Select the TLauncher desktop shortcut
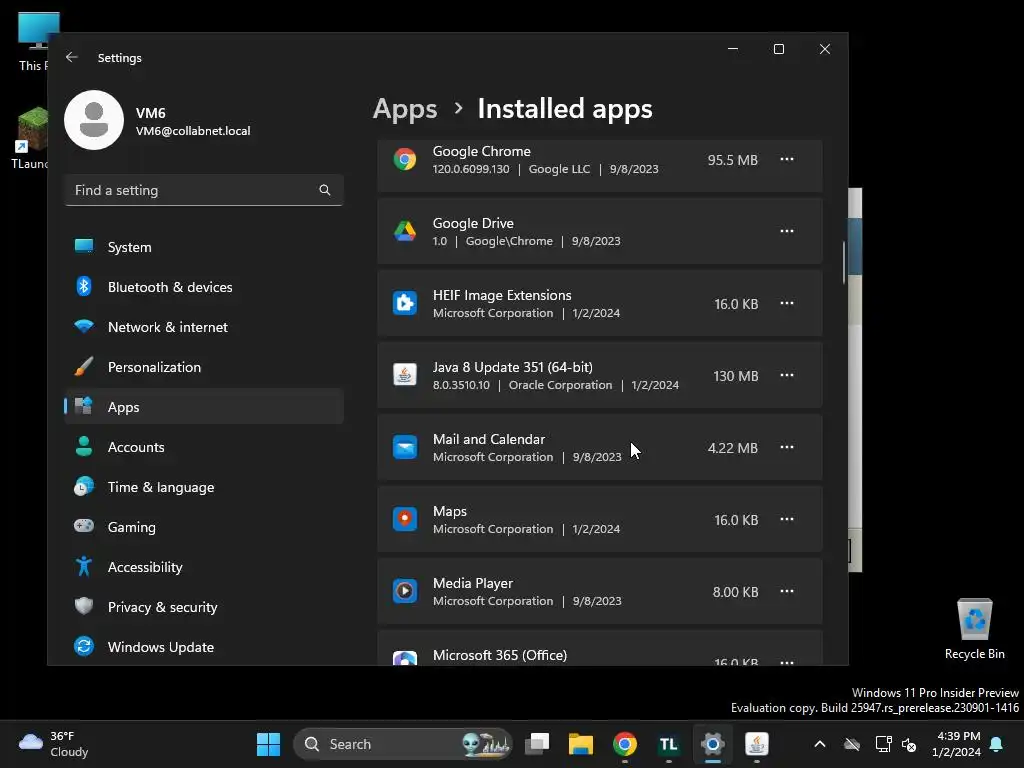Image resolution: width=1024 pixels, height=768 pixels. point(30,138)
